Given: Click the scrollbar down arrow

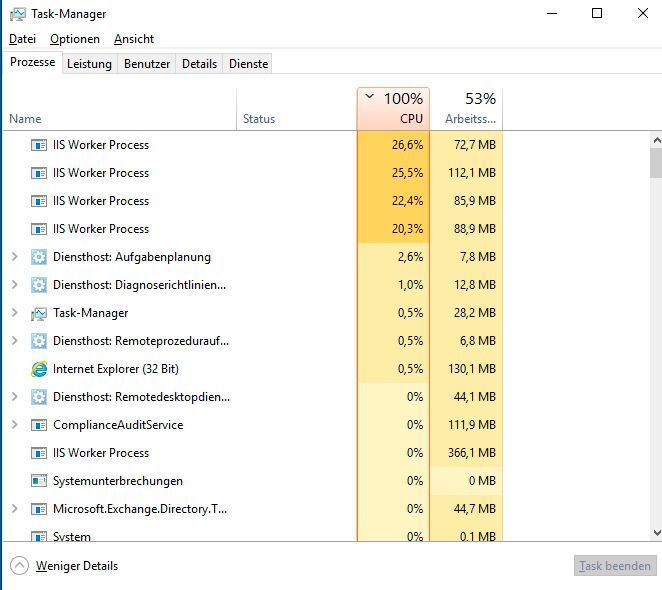Looking at the screenshot, I should pyautogui.click(x=657, y=533).
